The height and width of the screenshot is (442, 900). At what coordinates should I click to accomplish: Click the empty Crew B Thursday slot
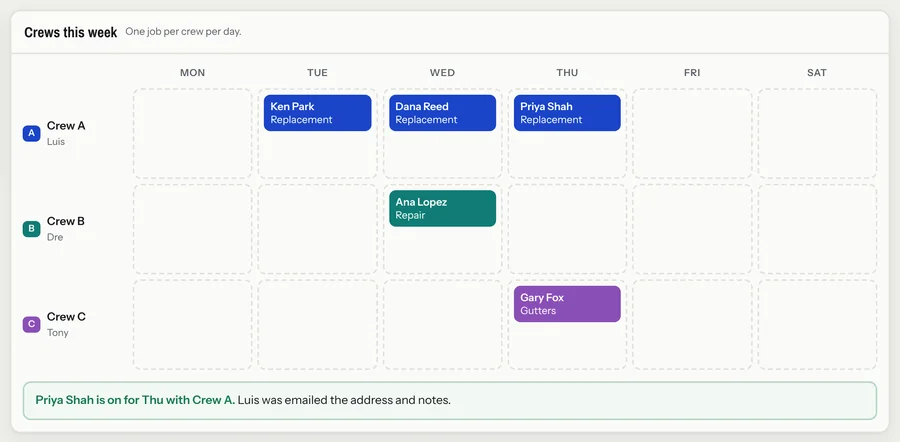(x=567, y=229)
